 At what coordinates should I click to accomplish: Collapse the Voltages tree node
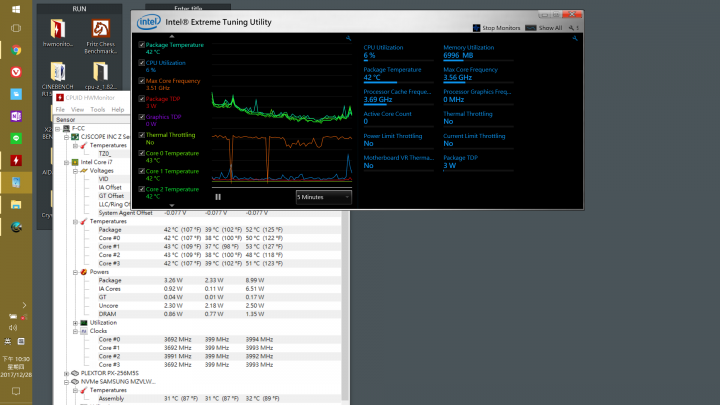click(x=75, y=171)
